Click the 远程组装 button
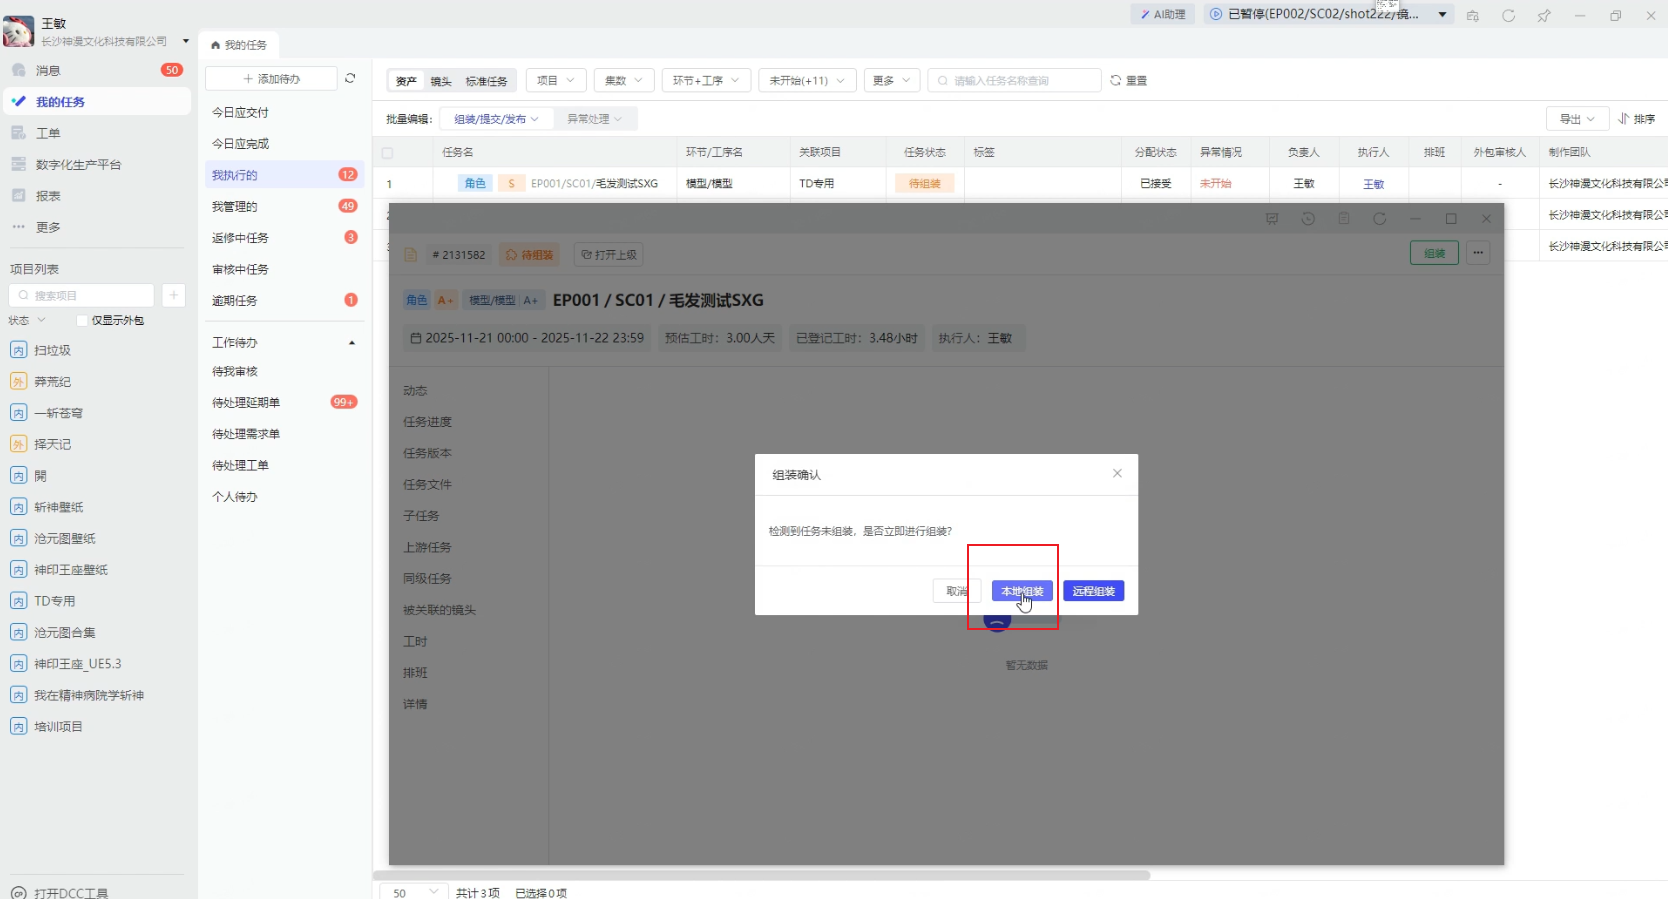 tap(1093, 591)
